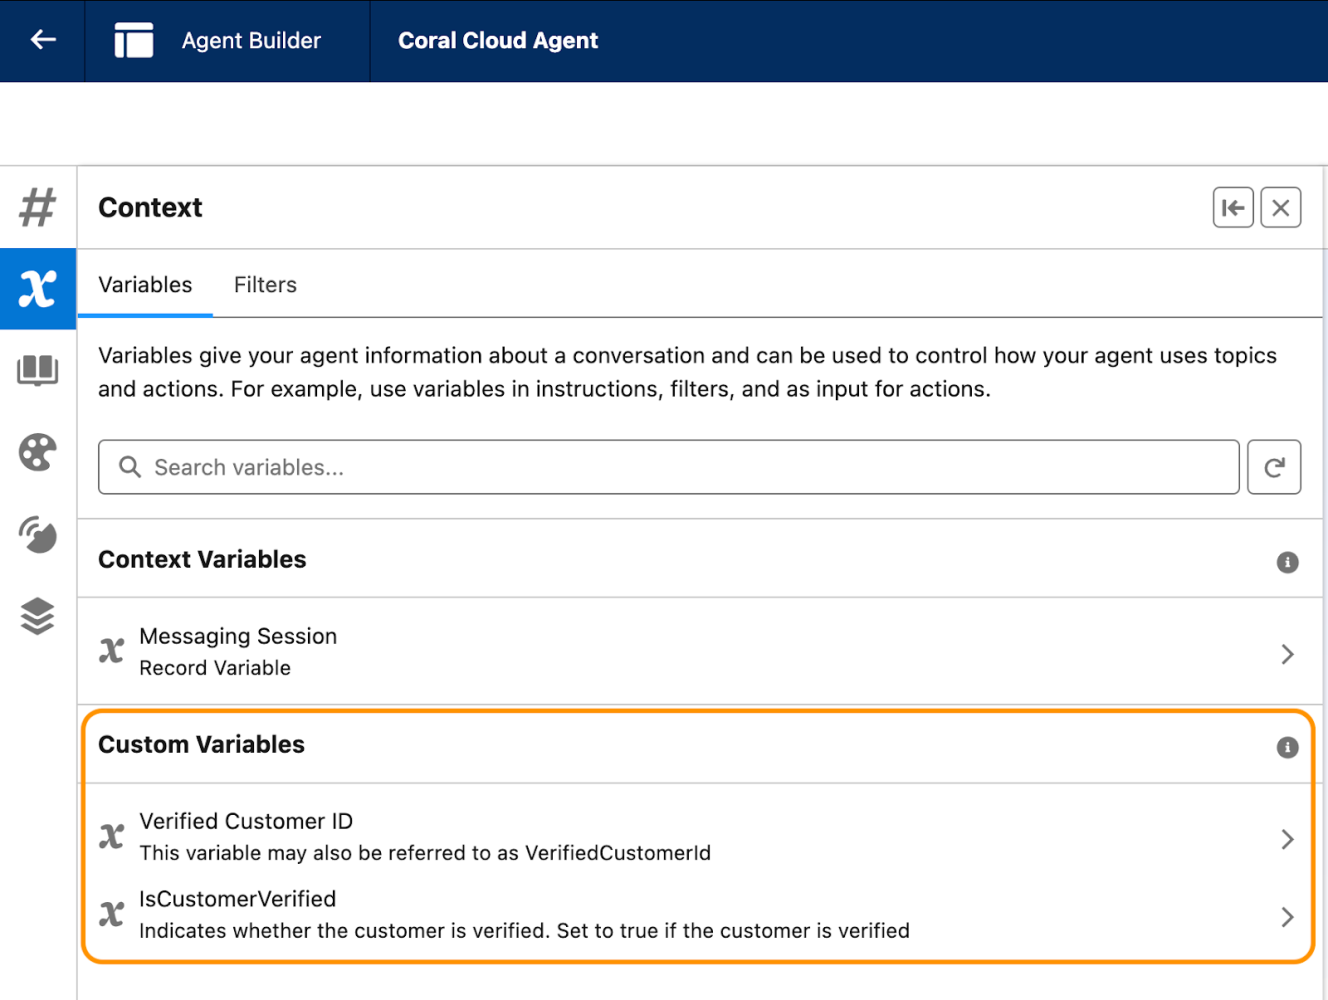Open the book library sidebar icon
The image size is (1328, 1000).
point(38,370)
